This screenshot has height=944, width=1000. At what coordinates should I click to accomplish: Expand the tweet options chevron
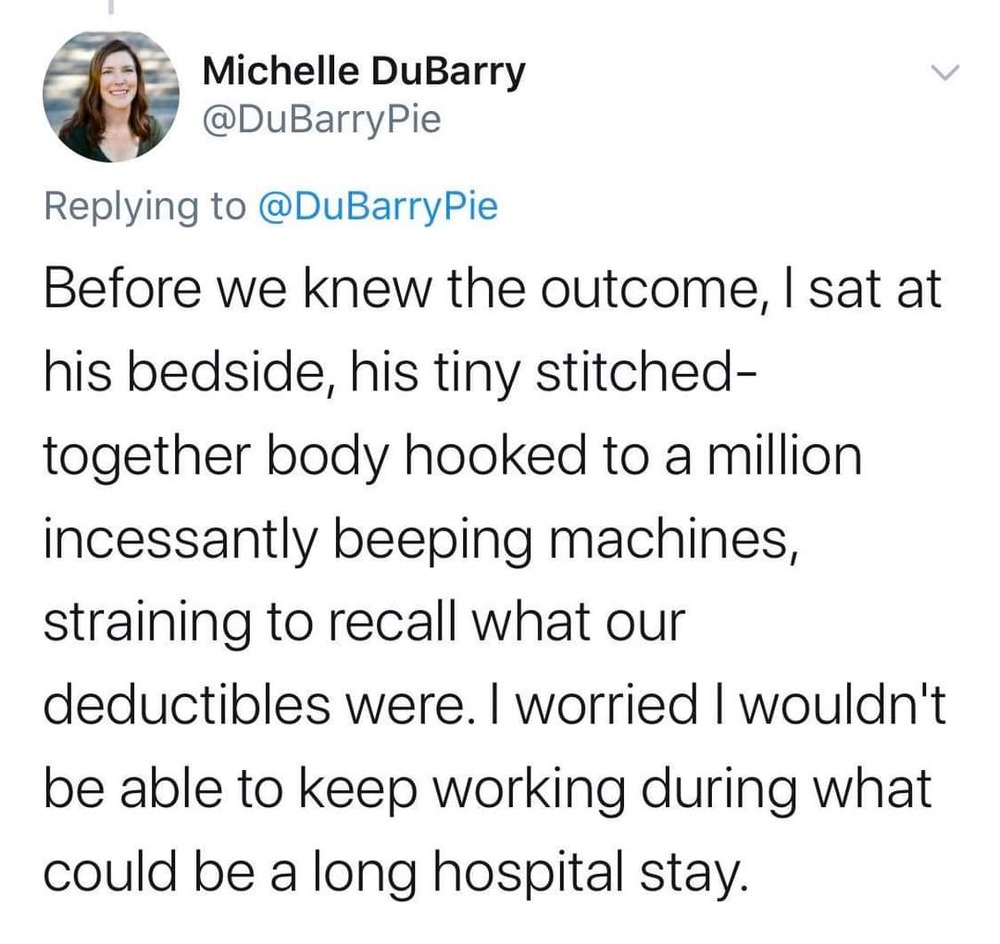tap(945, 73)
